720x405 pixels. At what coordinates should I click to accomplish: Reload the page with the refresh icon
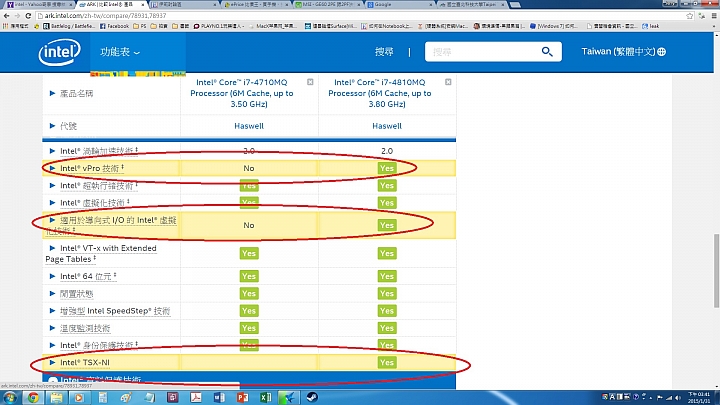[x=28, y=16]
